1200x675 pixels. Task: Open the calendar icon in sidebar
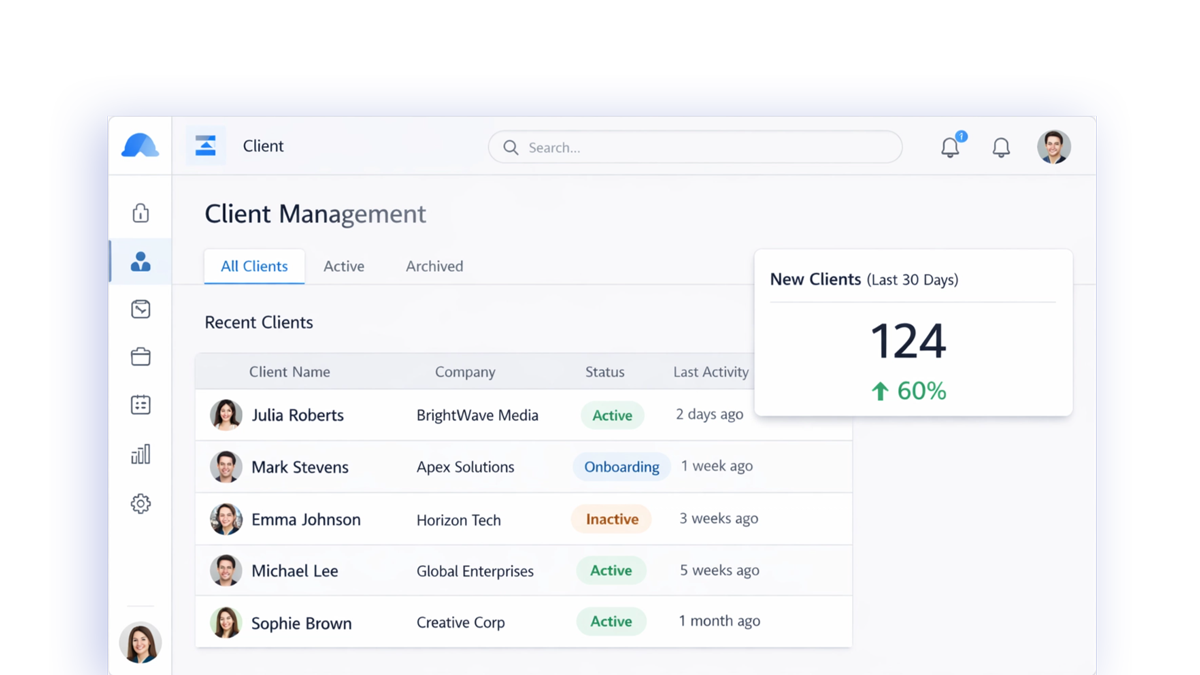pyautogui.click(x=140, y=405)
